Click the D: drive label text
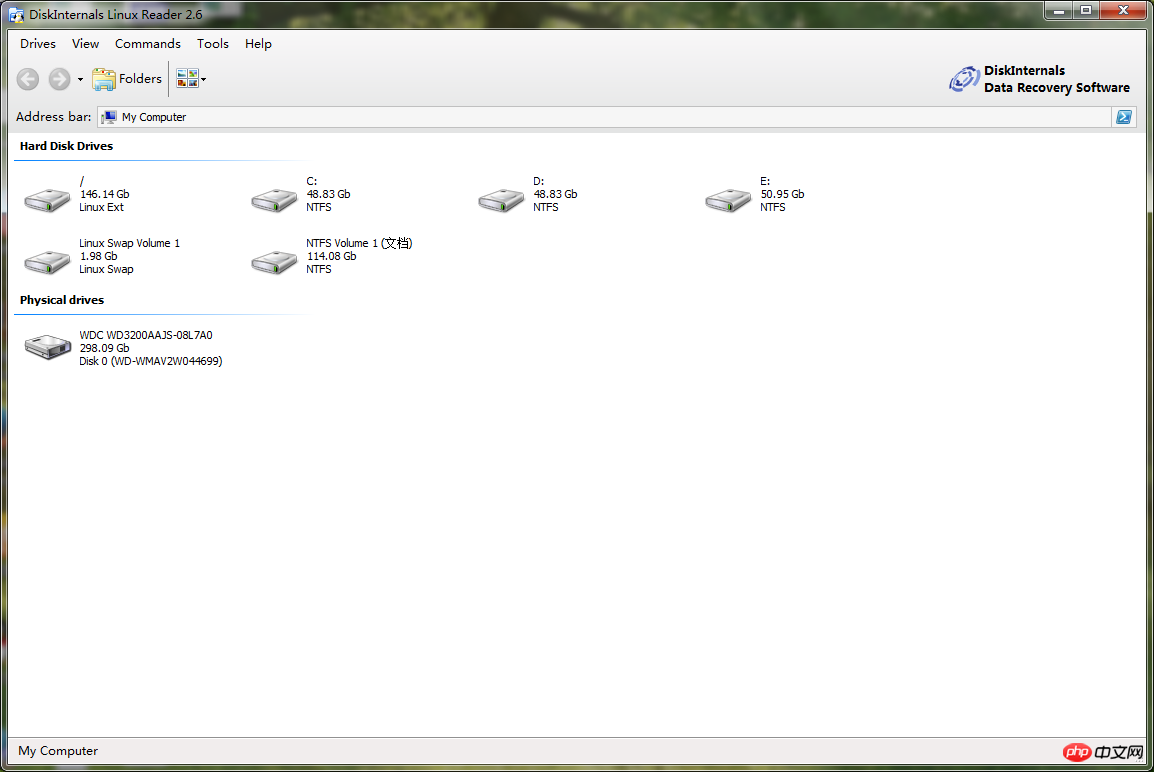 (539, 181)
